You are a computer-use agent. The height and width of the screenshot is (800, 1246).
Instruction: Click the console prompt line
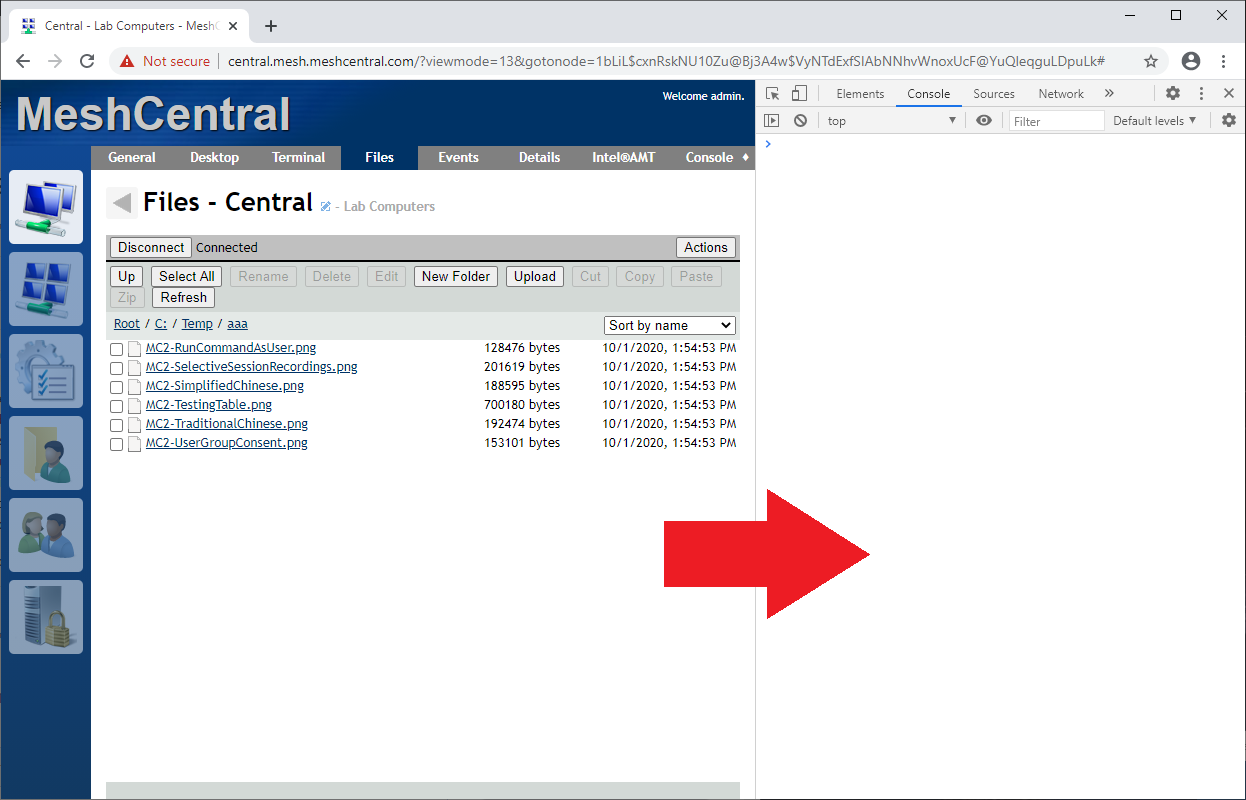1000,144
